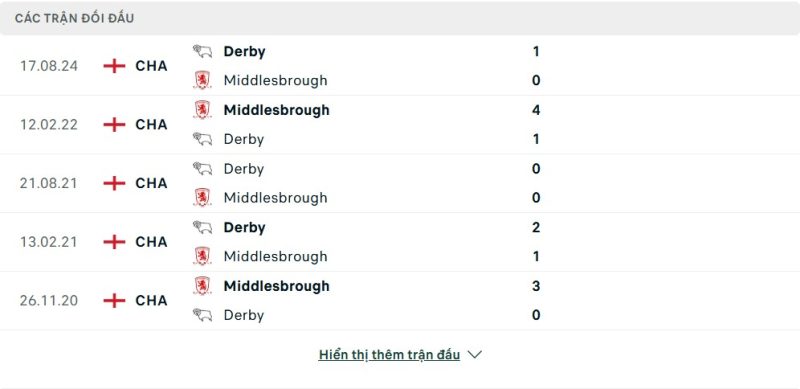Click Derby crest in 12.02.22 match
Viewport: 800px width, 389px height.
coord(202,139)
